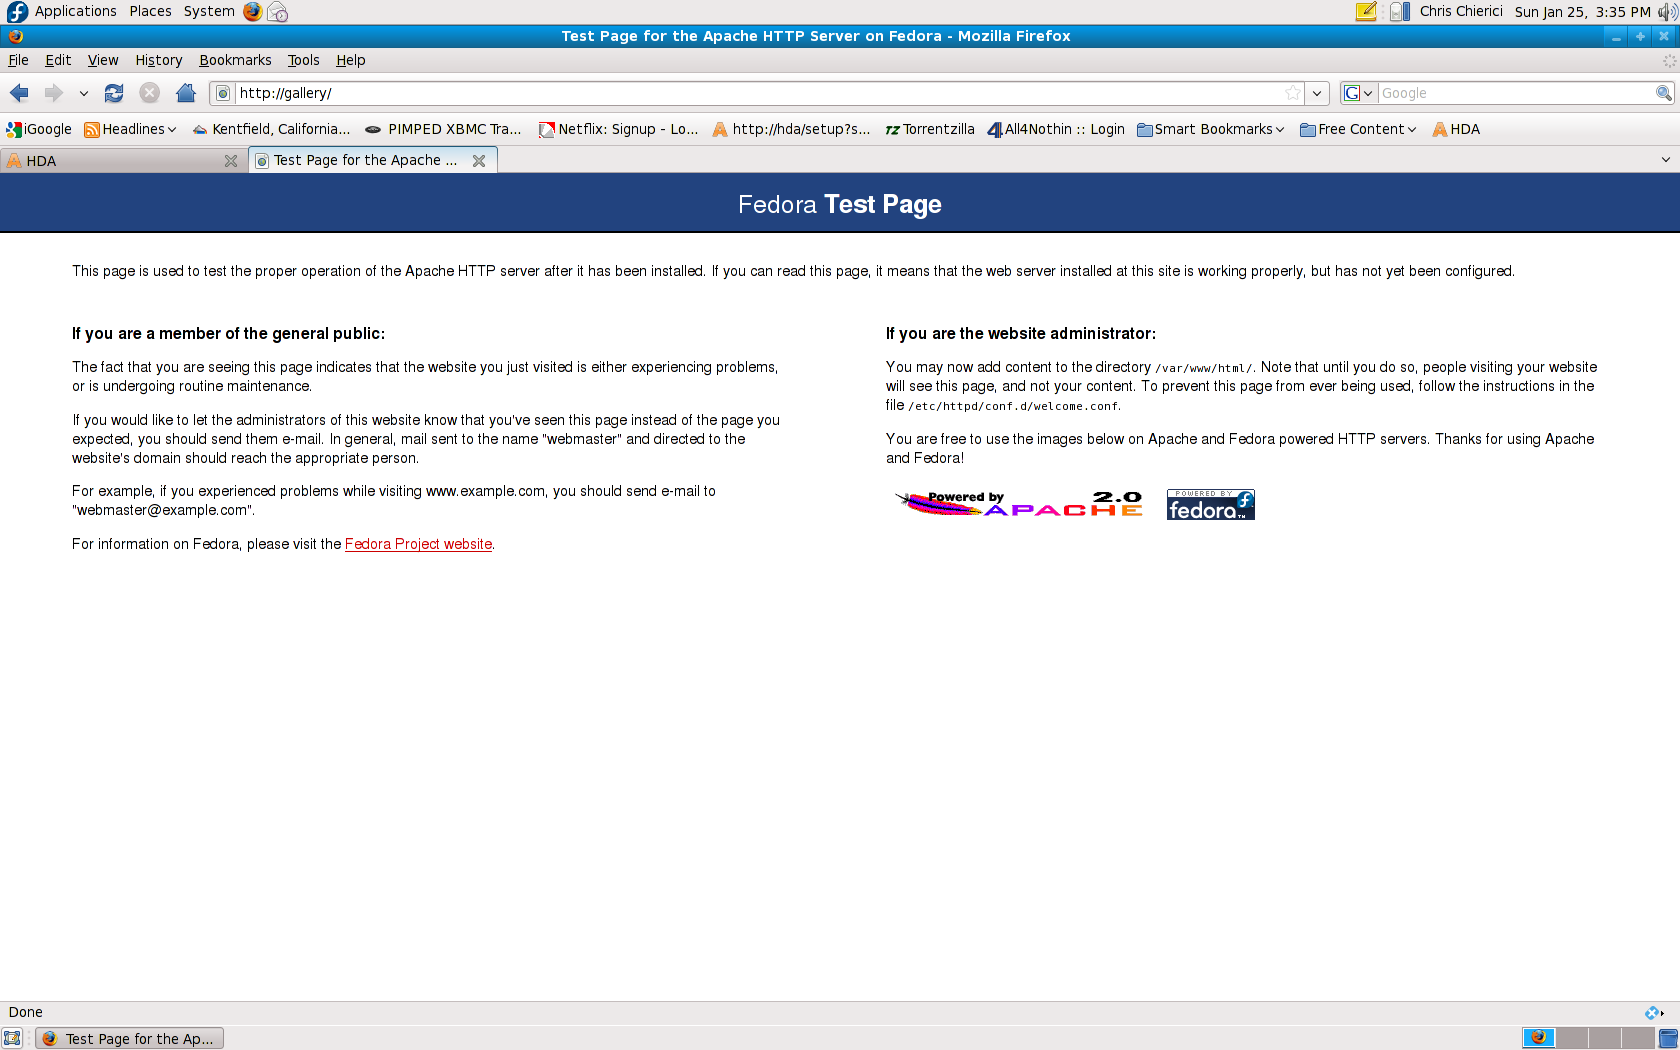
Task: Select the Test Page for the Apache tab
Action: (360, 160)
